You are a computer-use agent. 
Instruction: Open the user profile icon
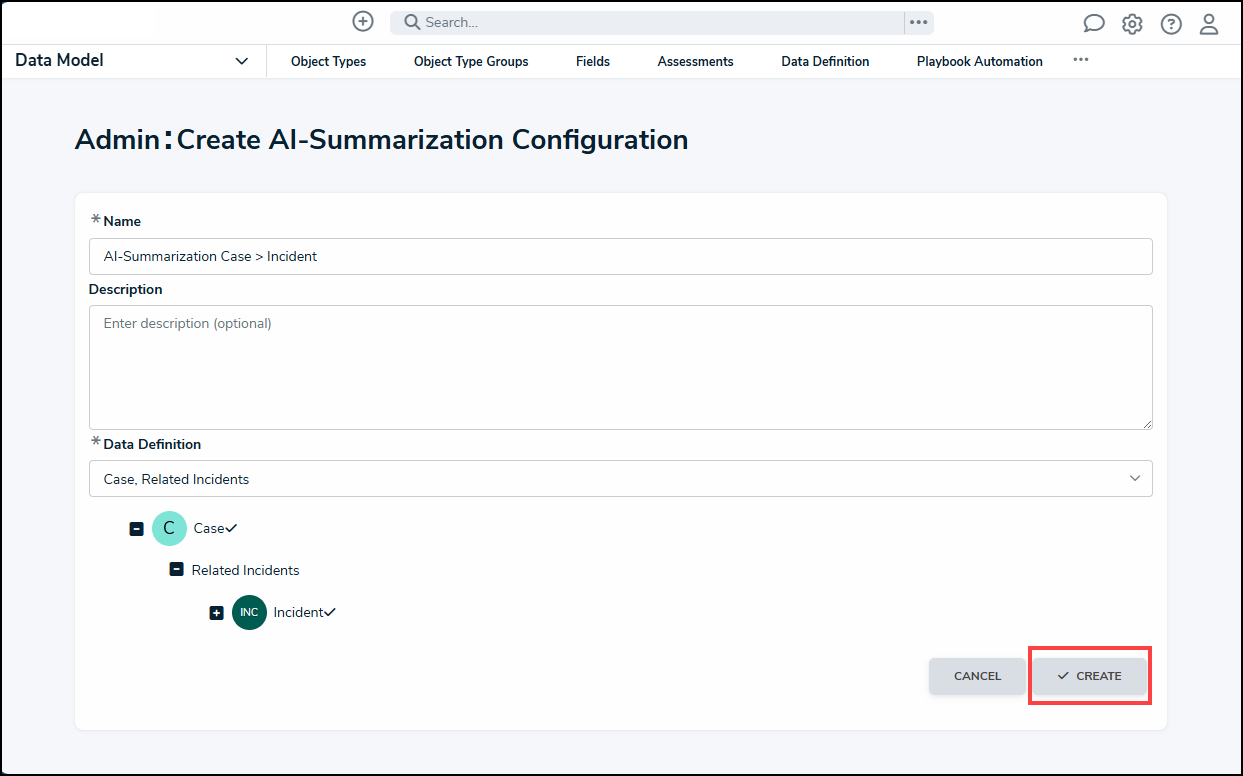pos(1209,24)
